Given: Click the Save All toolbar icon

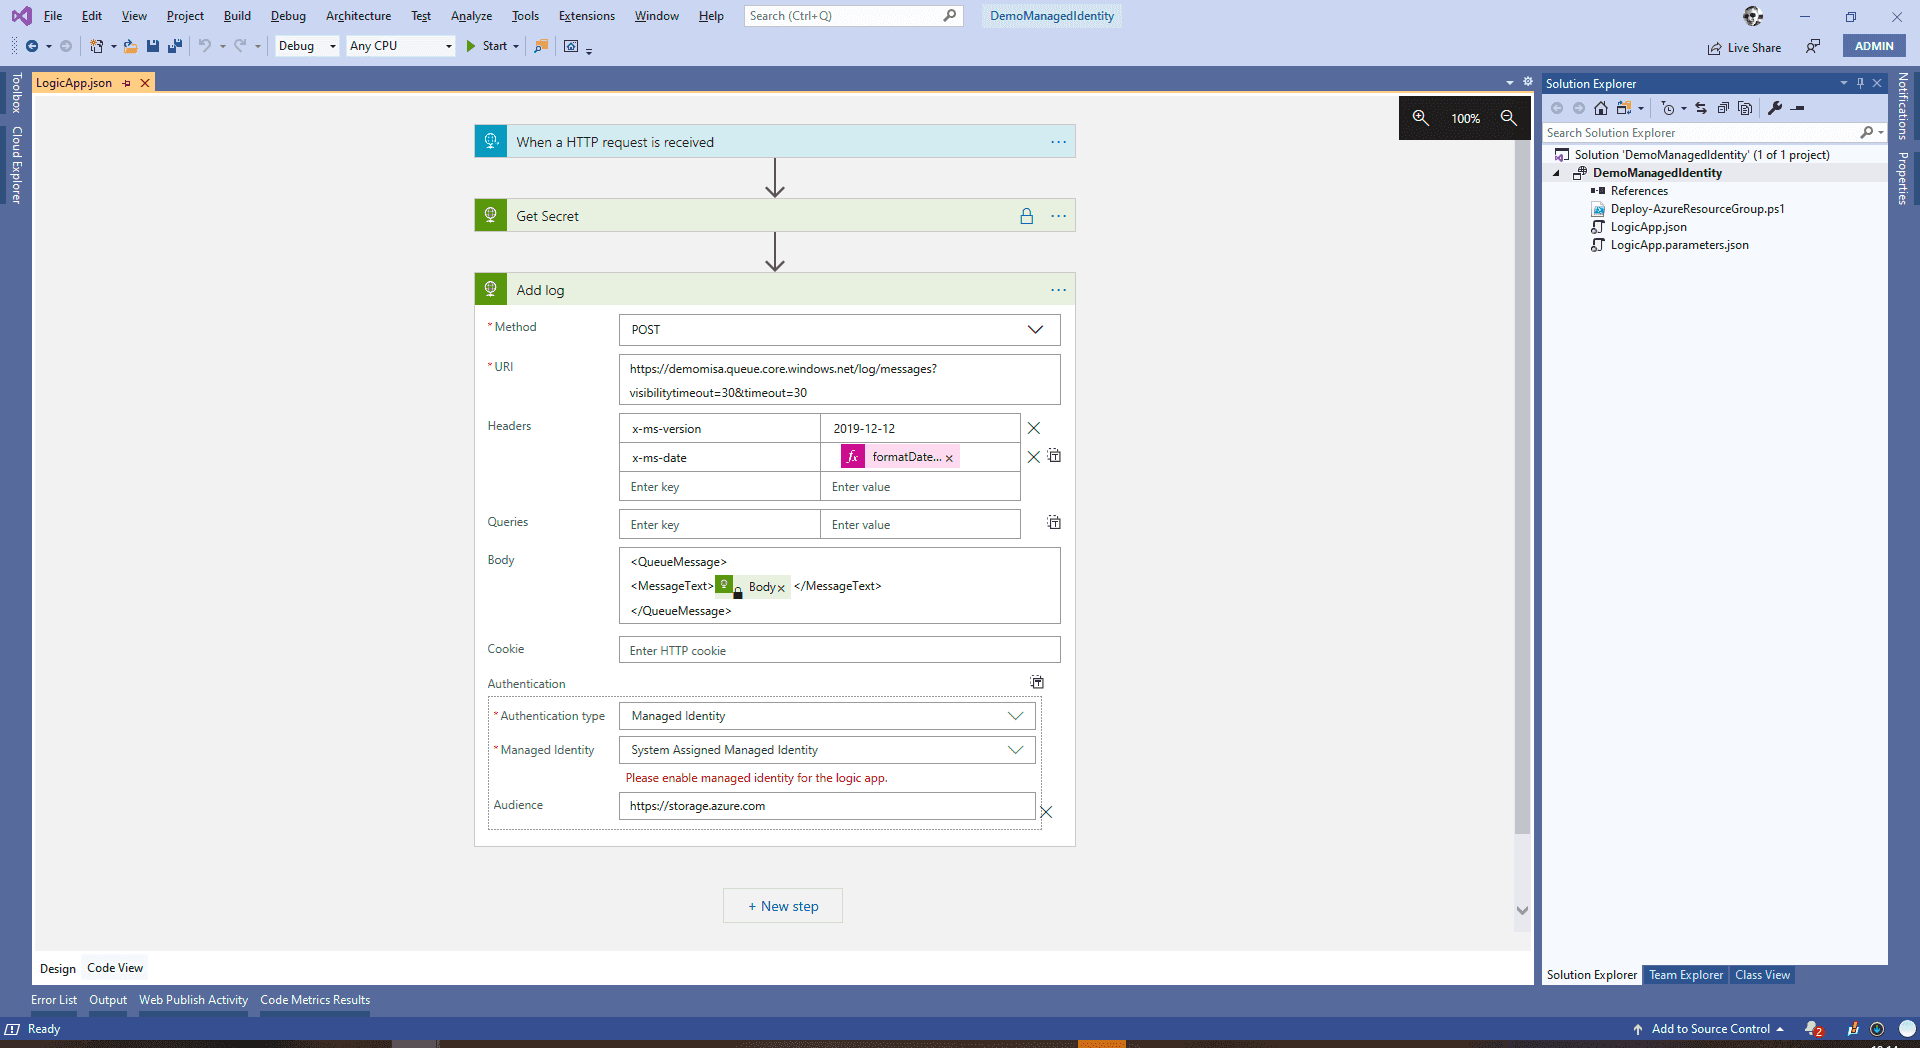Looking at the screenshot, I should click(175, 46).
